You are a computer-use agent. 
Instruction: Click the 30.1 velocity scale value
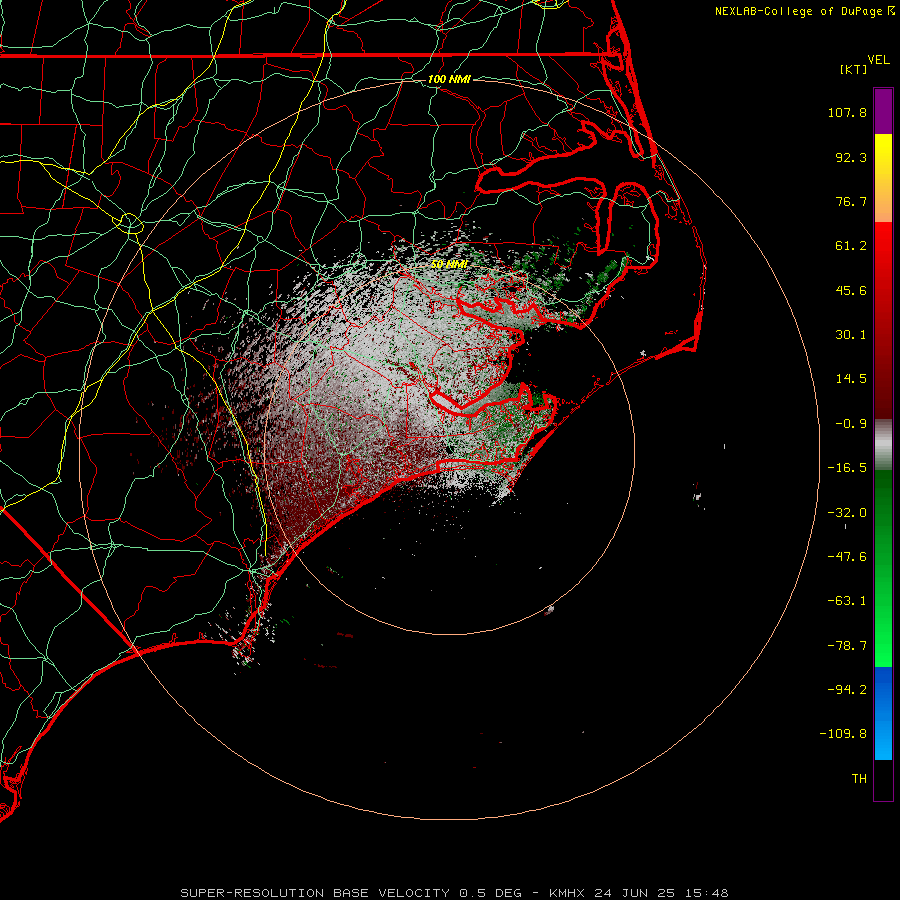(x=851, y=335)
